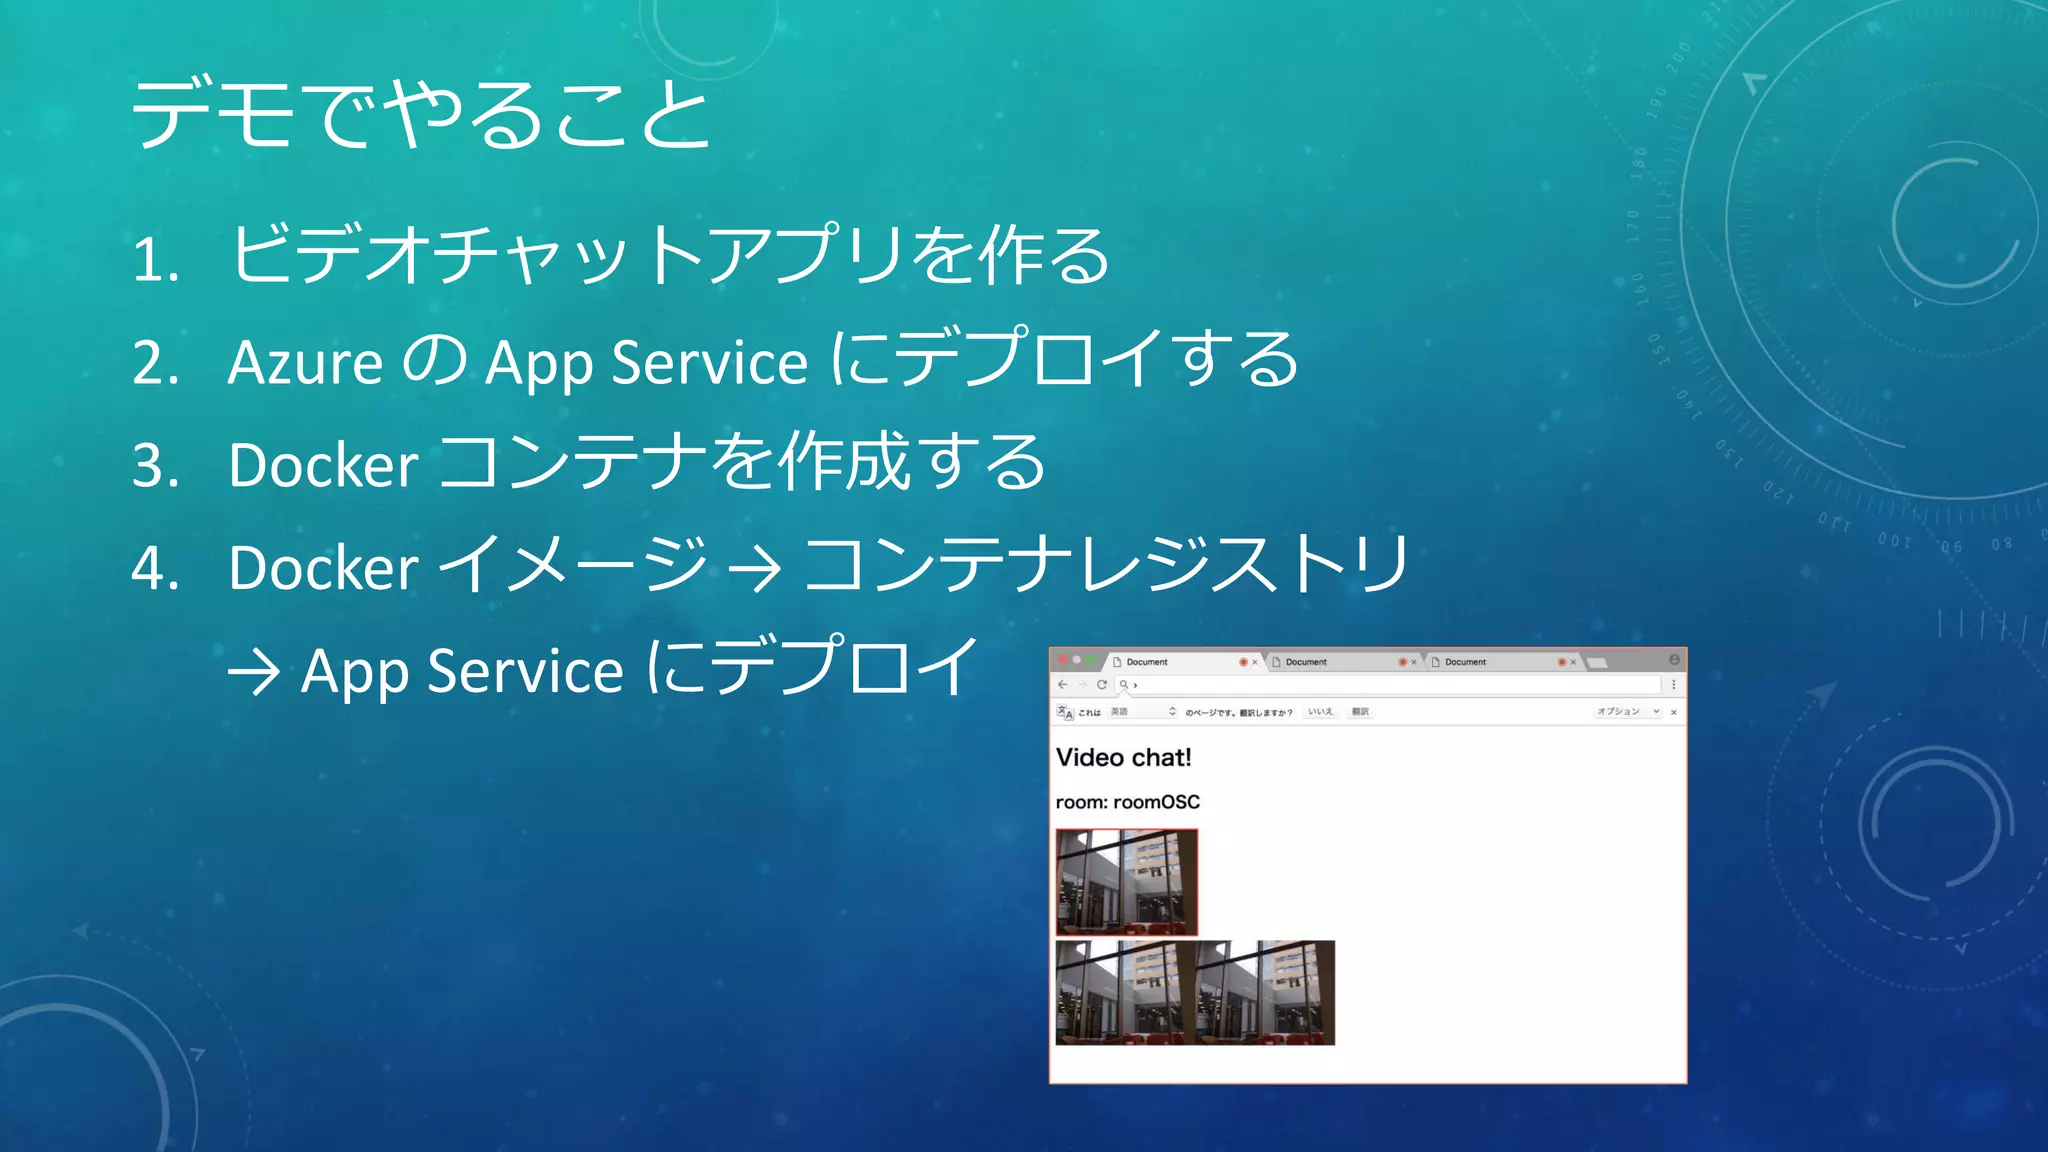The image size is (2048, 1152).
Task: Click the browser back arrow
Action: tap(1062, 685)
